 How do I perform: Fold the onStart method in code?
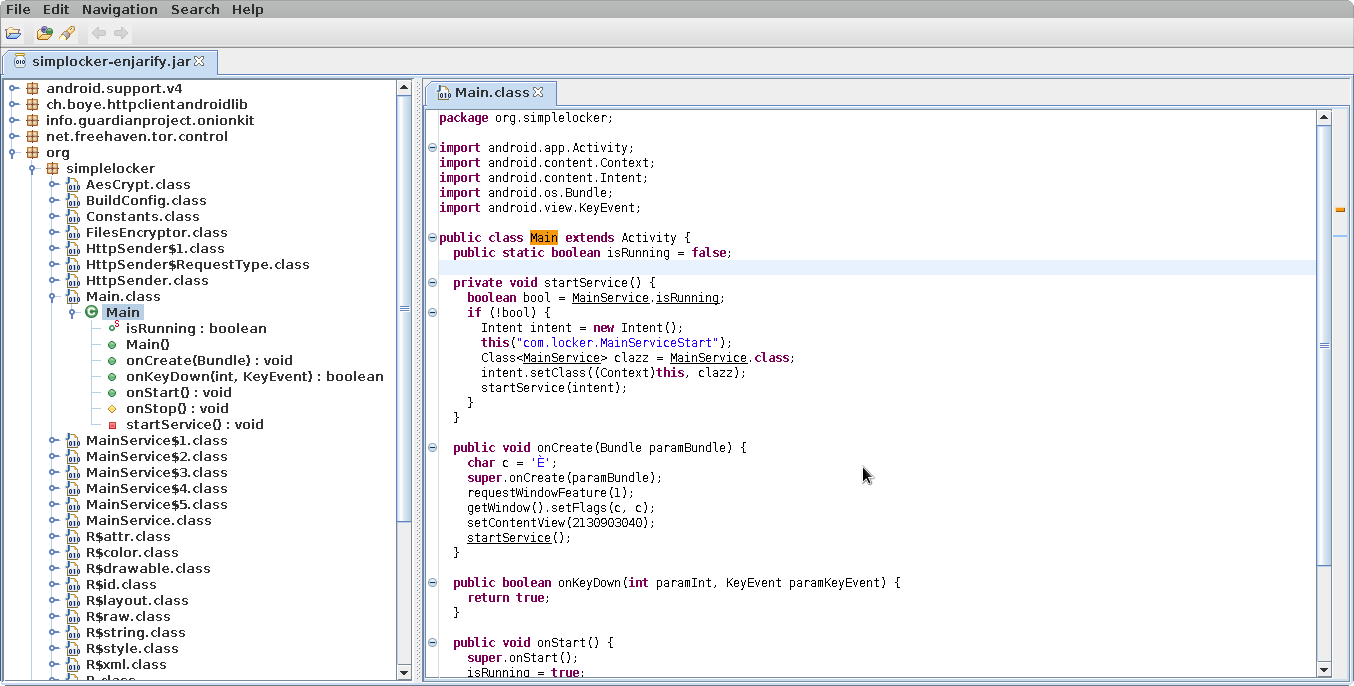(432, 643)
